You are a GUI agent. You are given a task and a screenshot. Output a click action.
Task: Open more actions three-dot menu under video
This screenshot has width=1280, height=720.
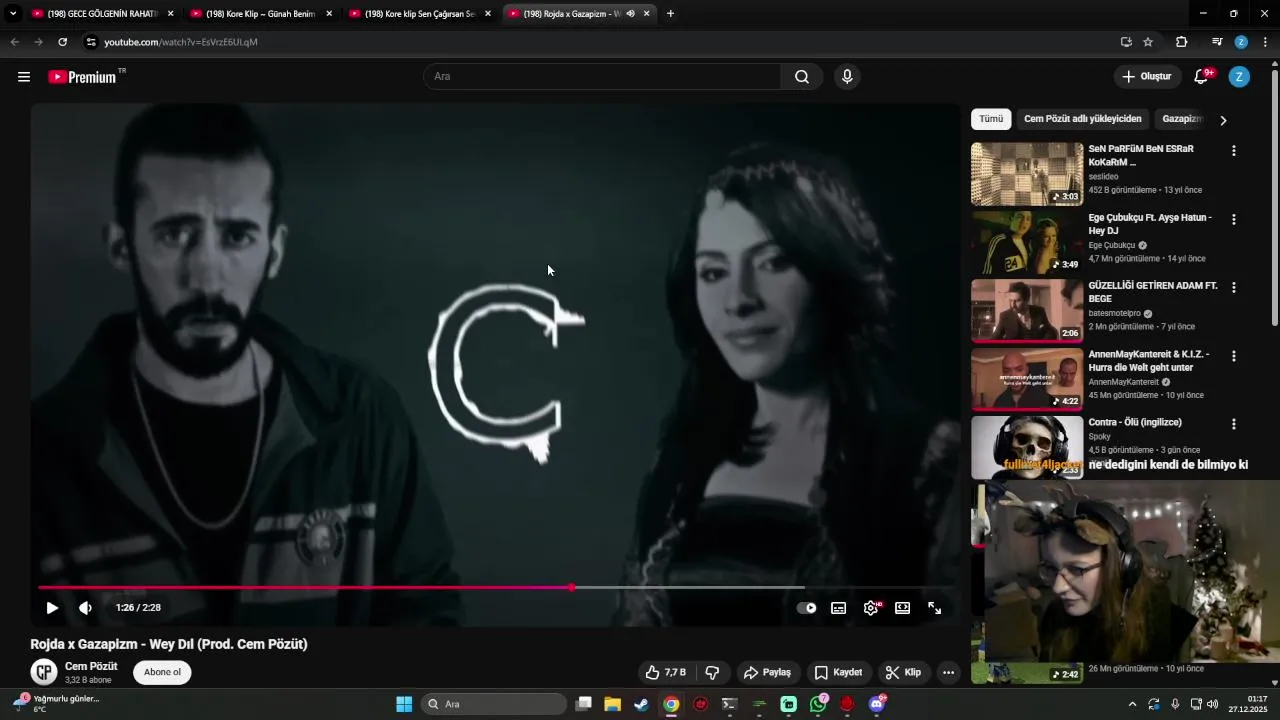[948, 673]
